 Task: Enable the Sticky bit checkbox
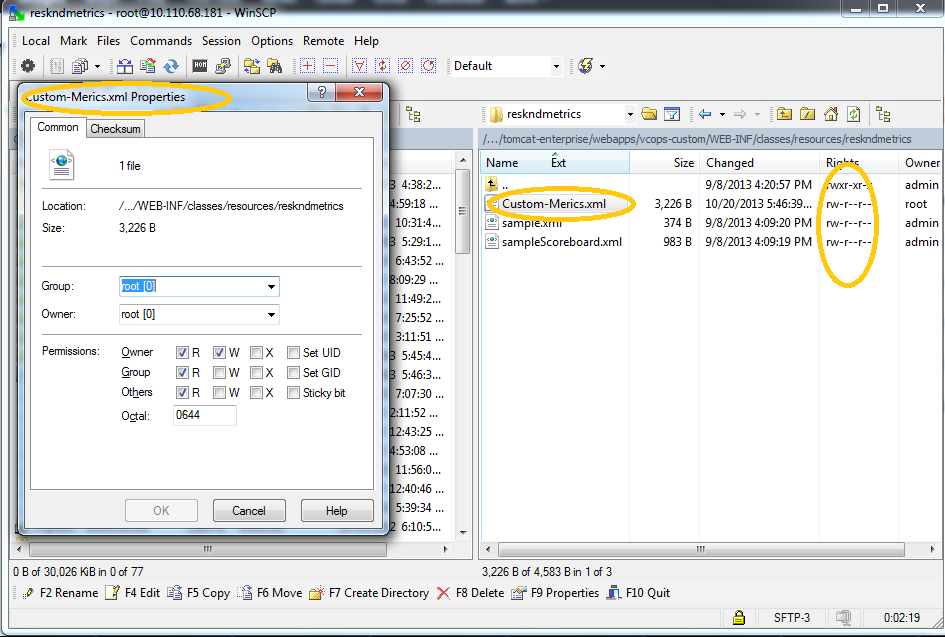pyautogui.click(x=294, y=392)
